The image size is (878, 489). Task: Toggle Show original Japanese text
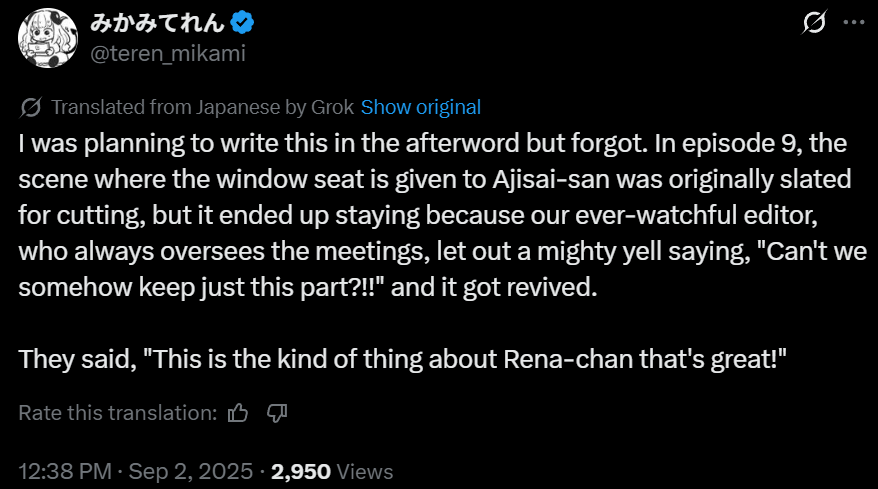tap(420, 107)
